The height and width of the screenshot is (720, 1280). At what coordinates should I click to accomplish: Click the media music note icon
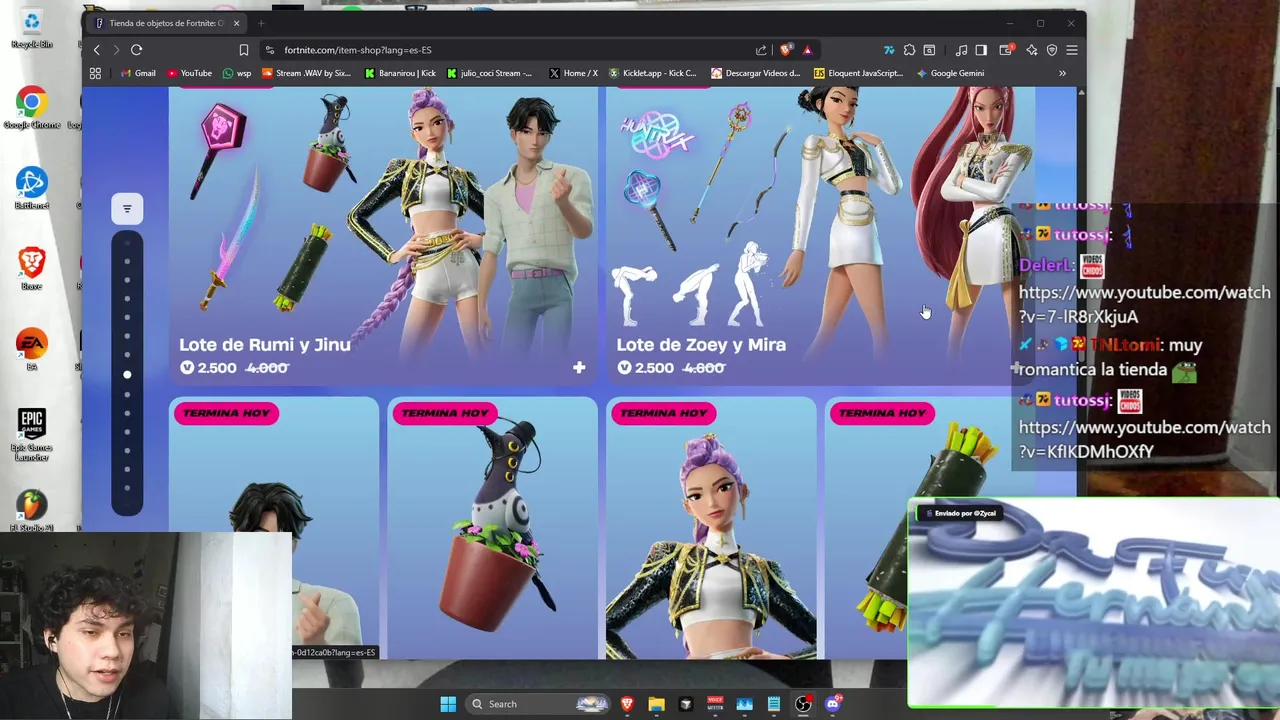click(961, 50)
